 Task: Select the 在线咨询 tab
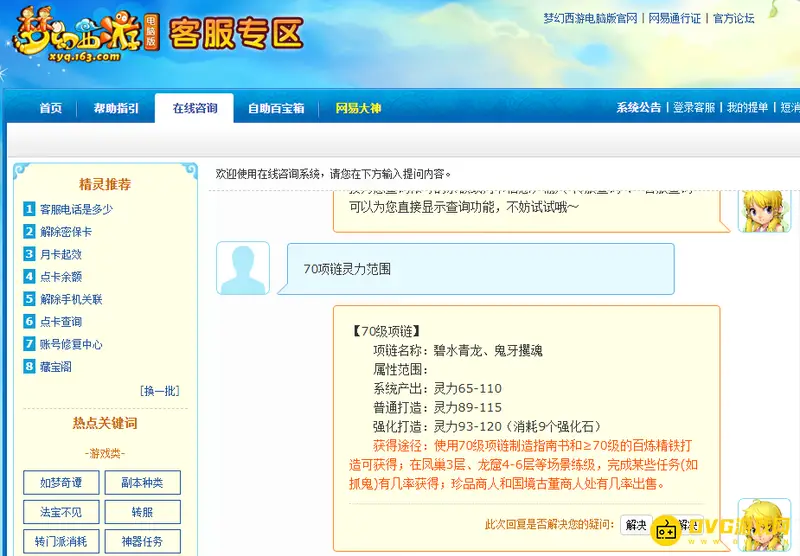[194, 108]
